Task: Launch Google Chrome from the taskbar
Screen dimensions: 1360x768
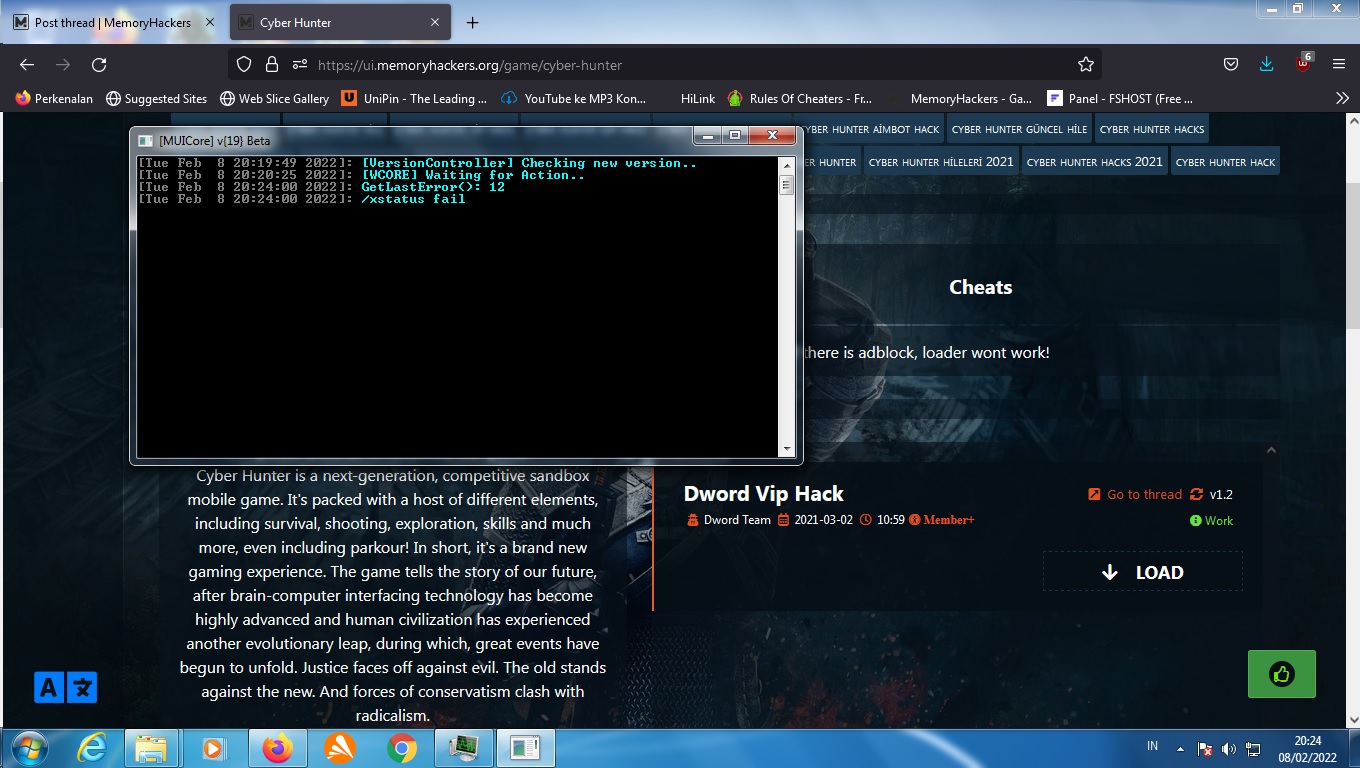Action: 402,748
